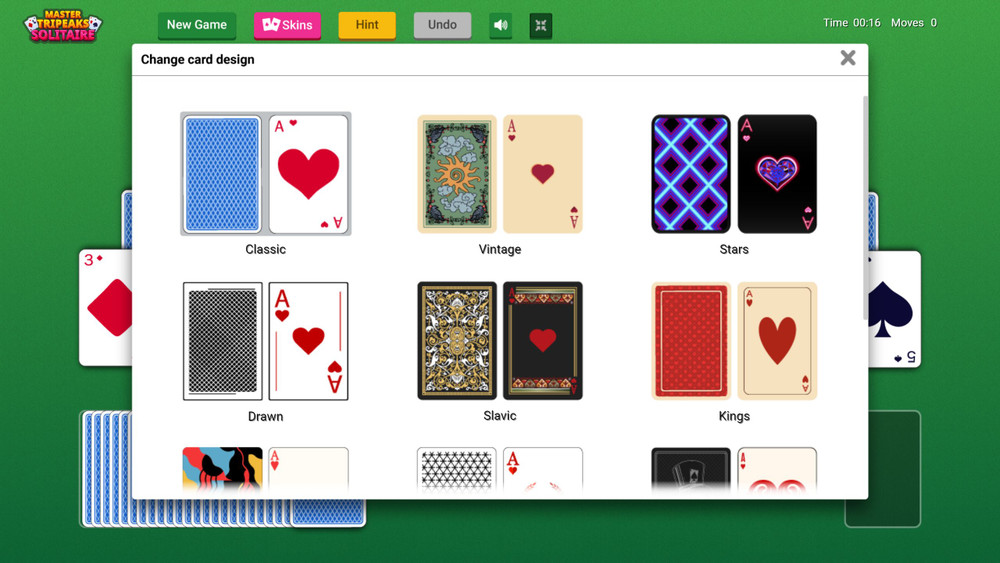Click the 3 of diamonds card
The image size is (1000, 563).
106,308
